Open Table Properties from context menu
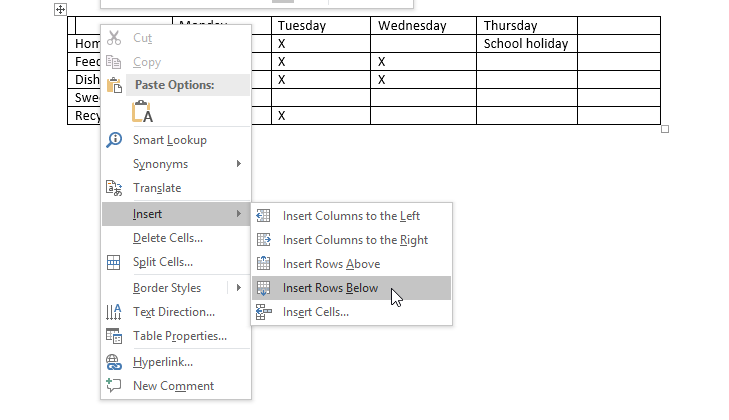 (x=180, y=337)
